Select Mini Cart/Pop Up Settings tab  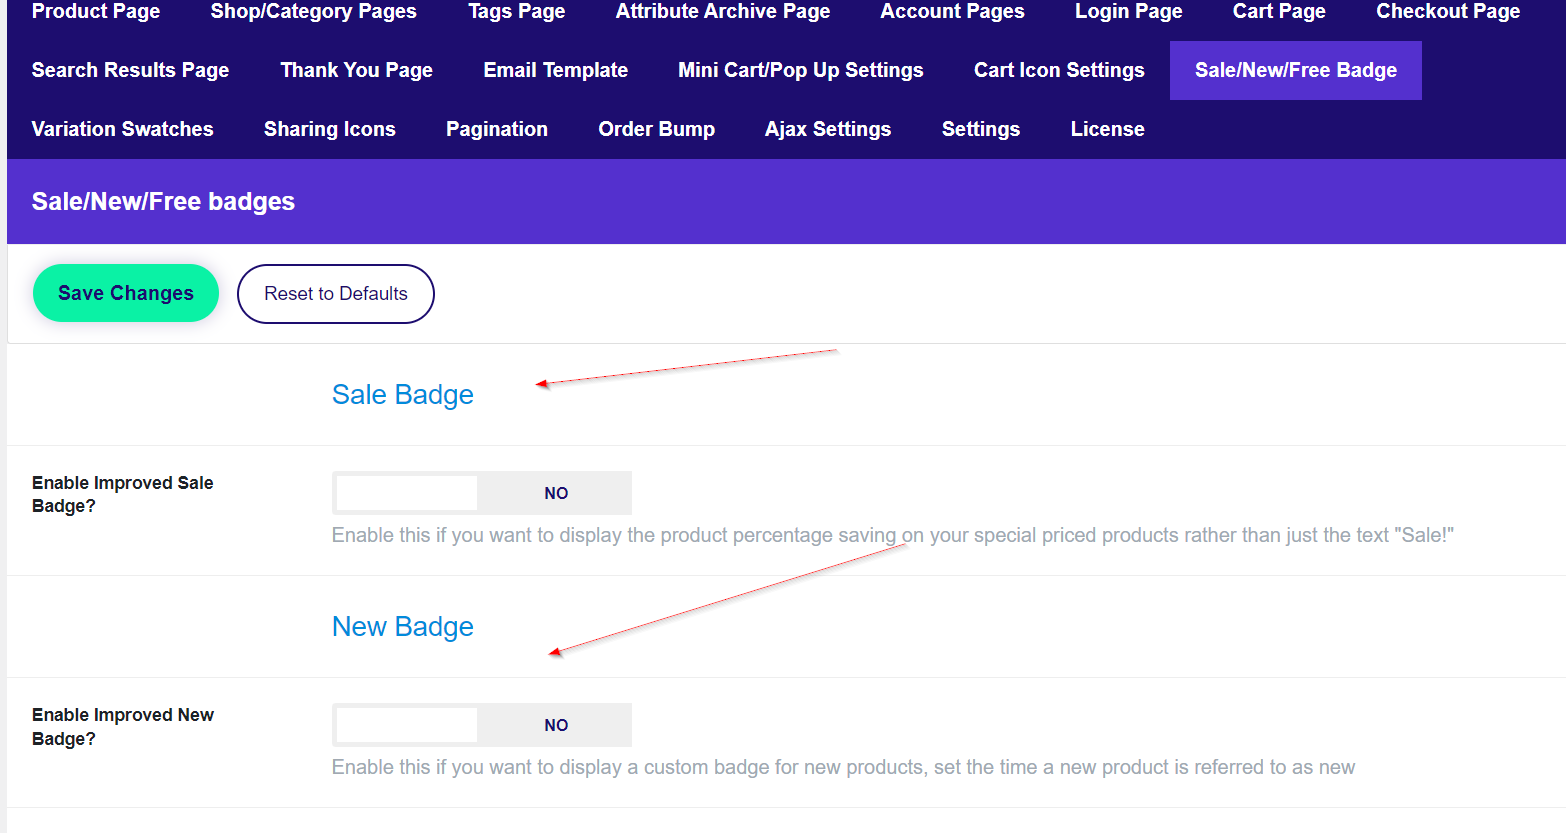coord(800,70)
